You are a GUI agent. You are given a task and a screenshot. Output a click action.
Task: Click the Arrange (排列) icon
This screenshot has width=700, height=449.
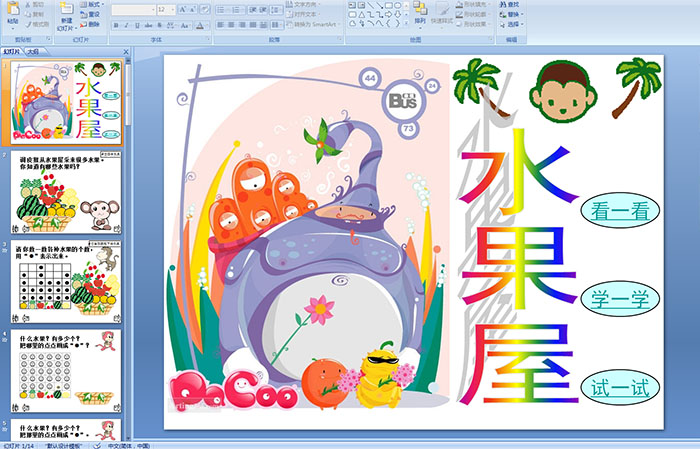pyautogui.click(x=420, y=8)
